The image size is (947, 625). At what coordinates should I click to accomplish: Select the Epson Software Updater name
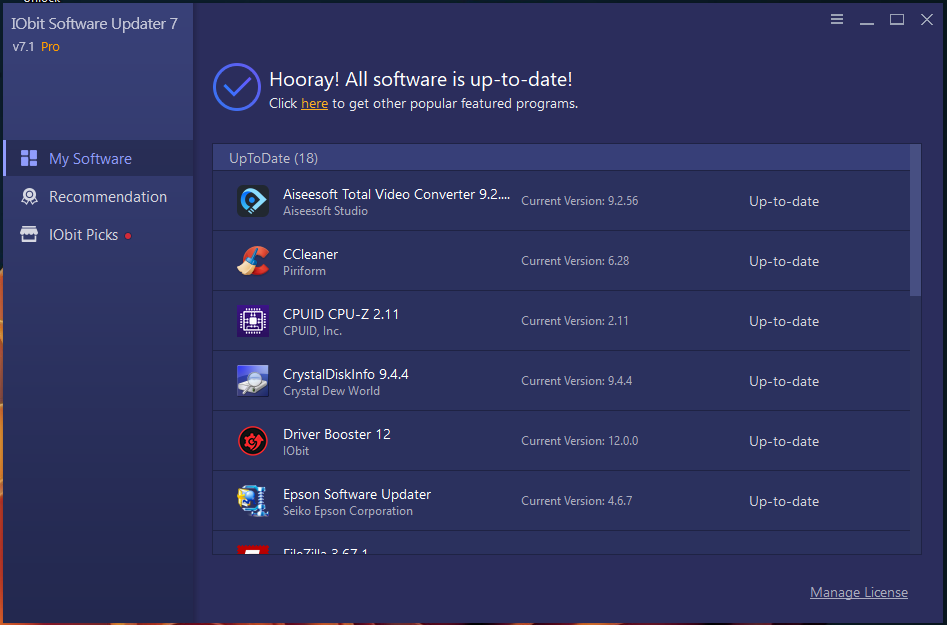(357, 494)
